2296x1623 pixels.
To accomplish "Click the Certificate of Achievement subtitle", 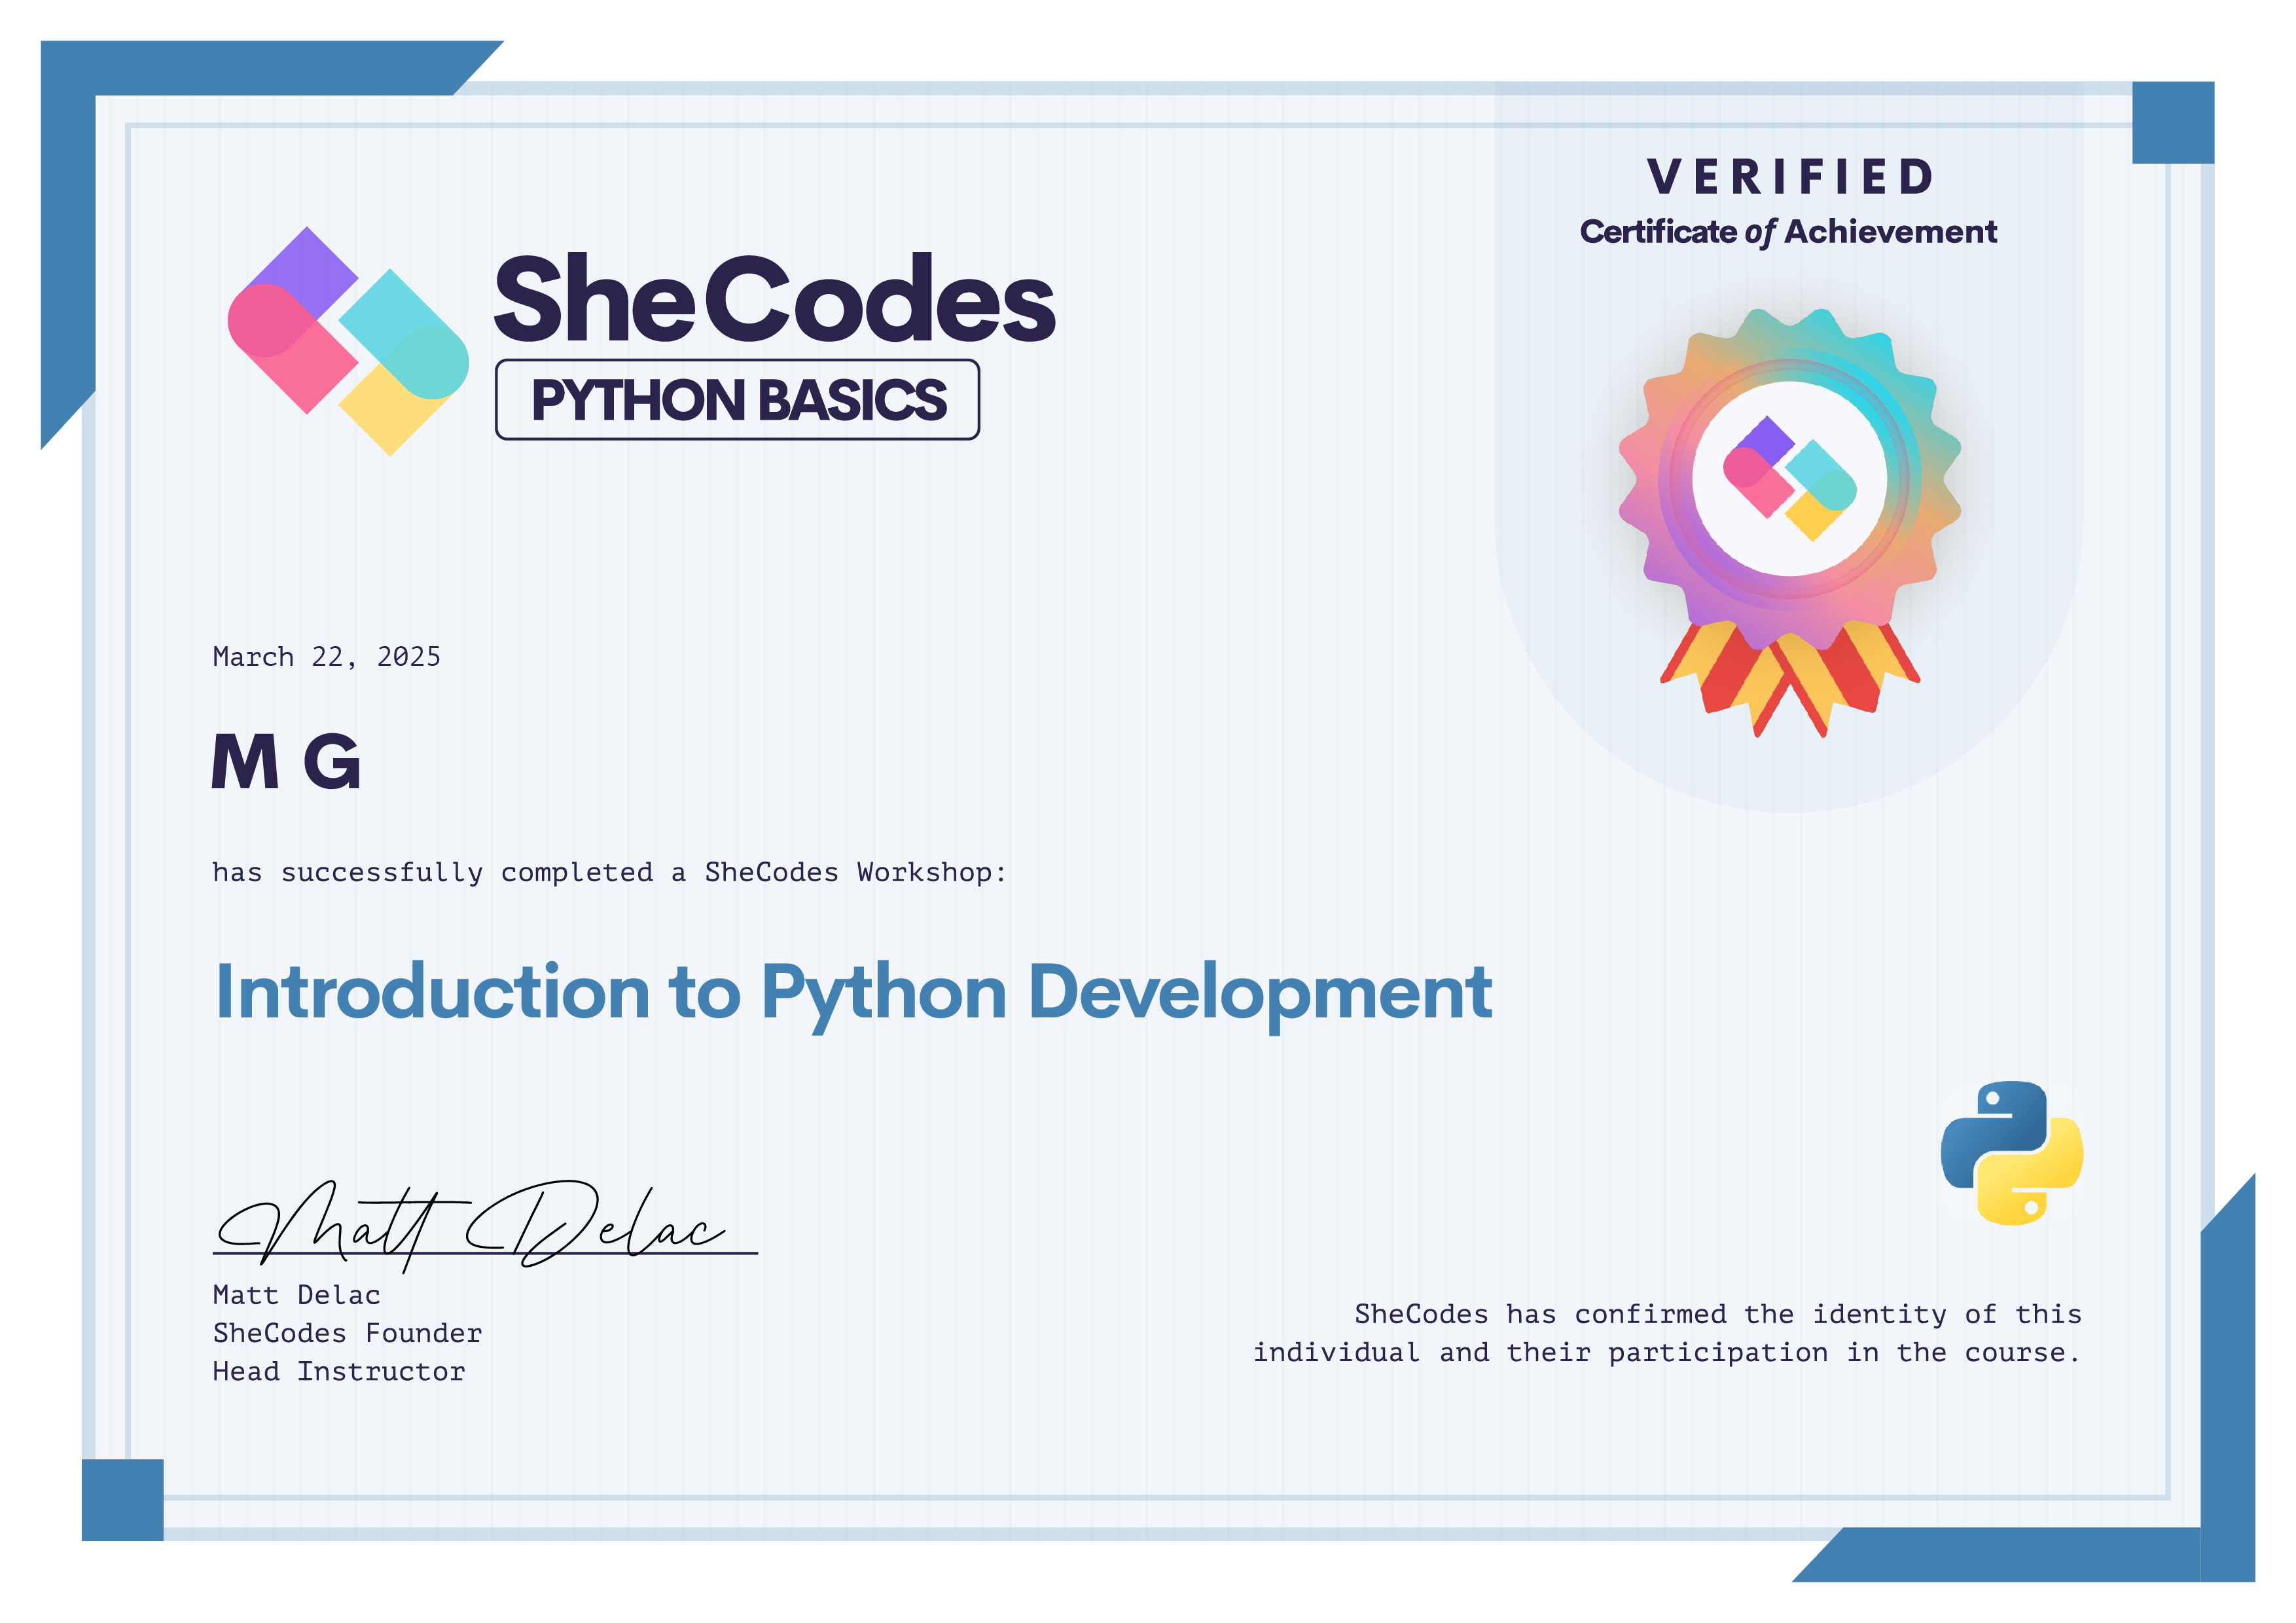I will pyautogui.click(x=1788, y=232).
